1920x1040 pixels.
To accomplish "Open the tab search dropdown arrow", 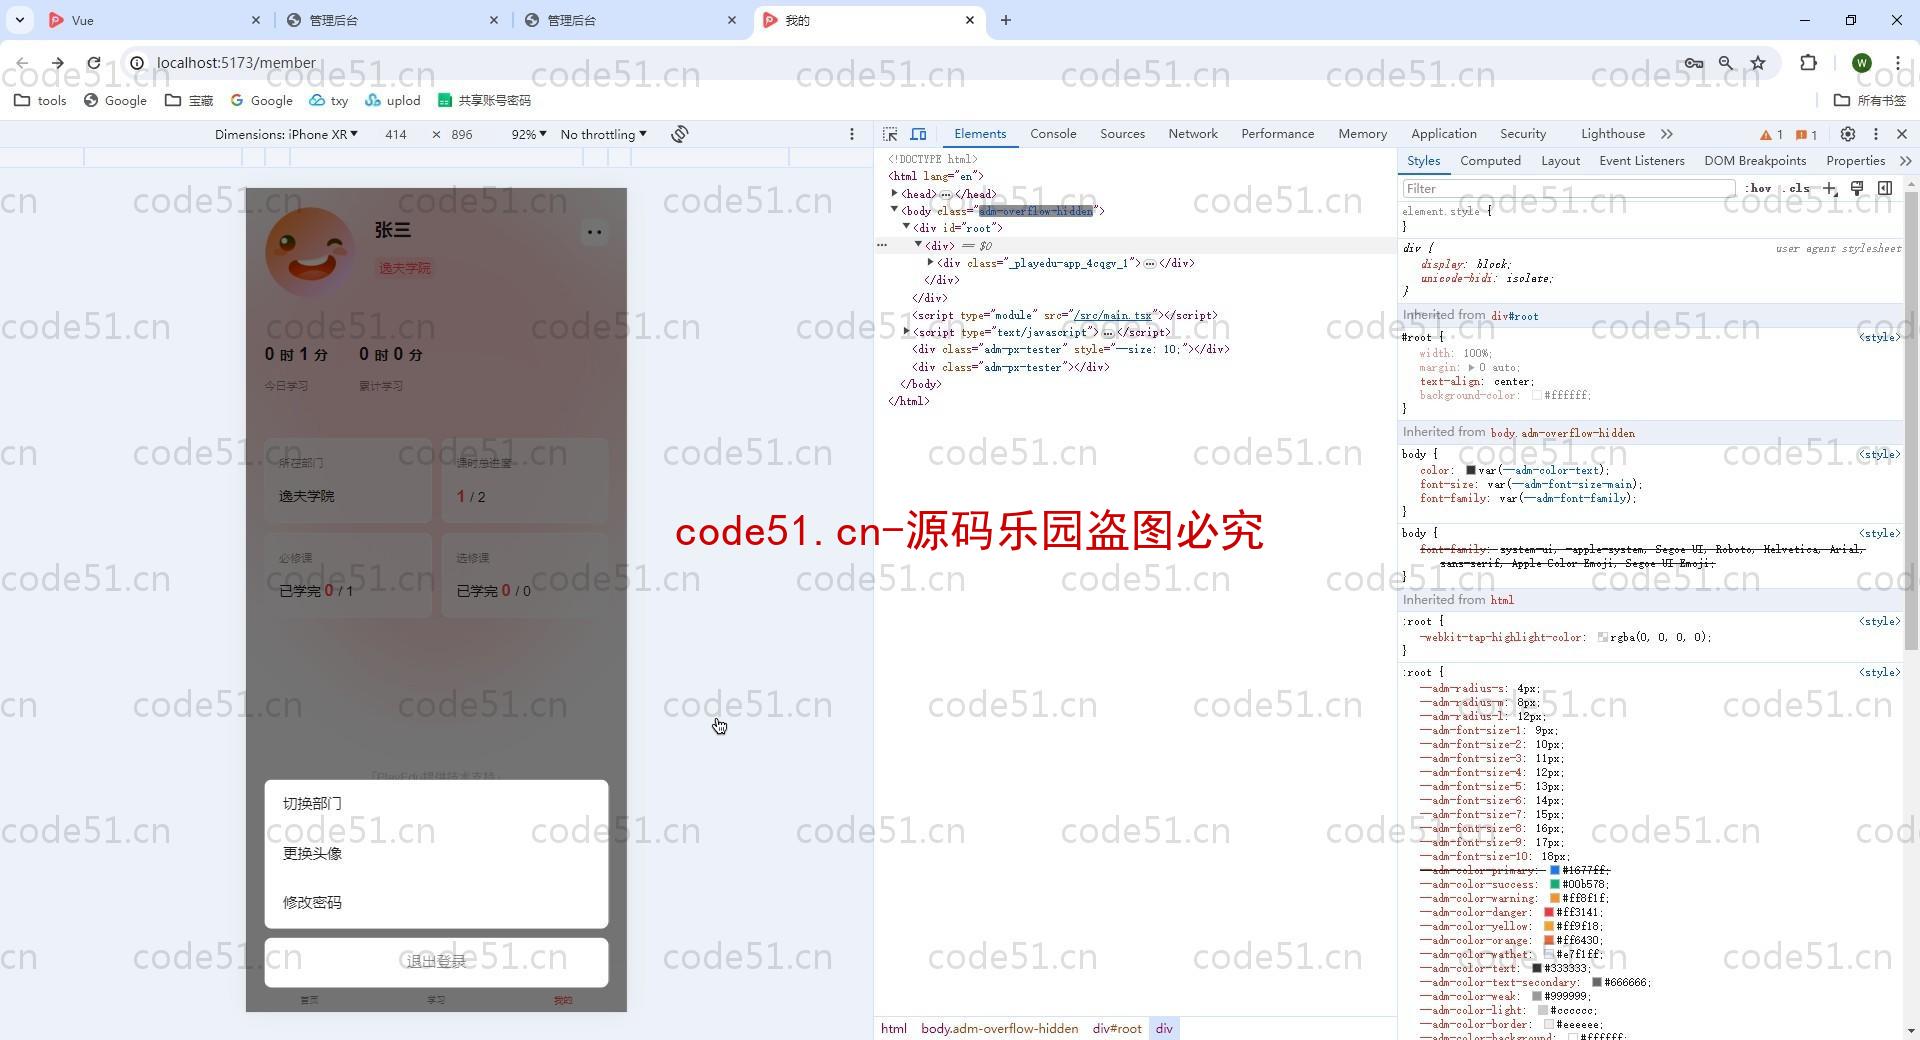I will 19,20.
